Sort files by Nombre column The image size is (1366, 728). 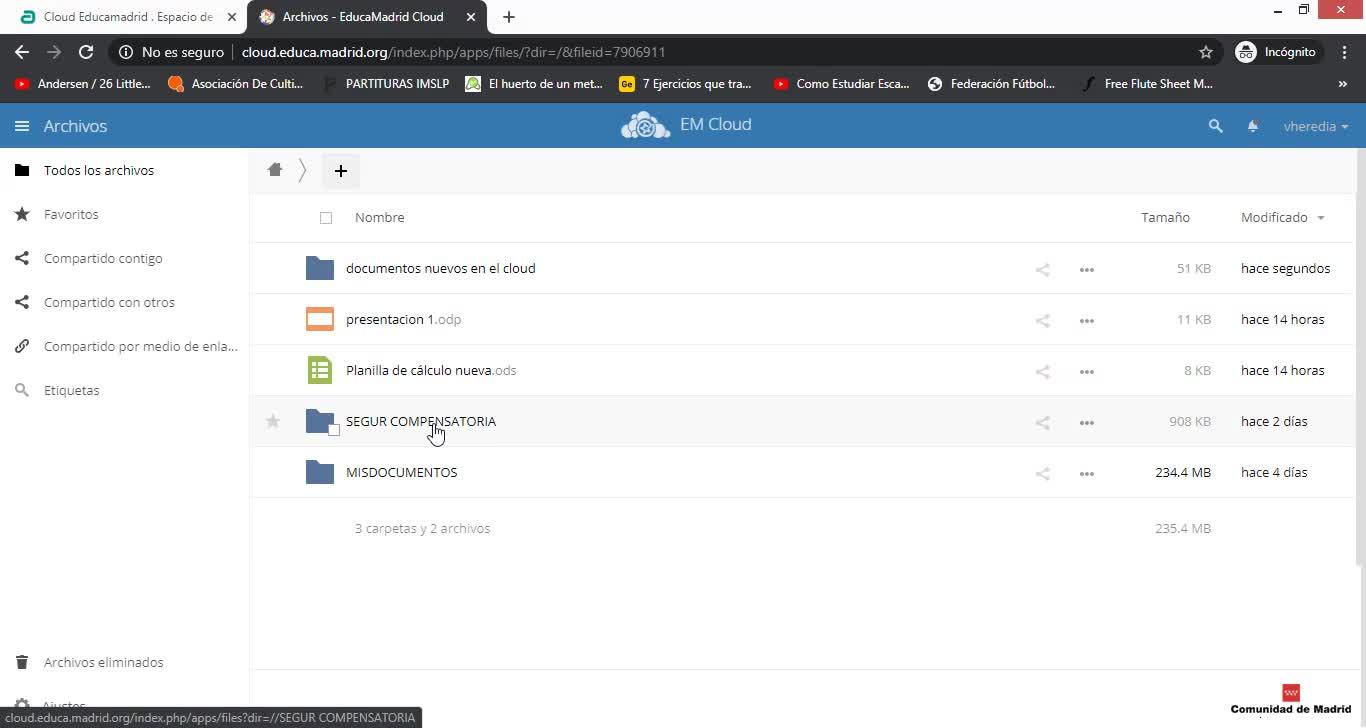click(x=380, y=217)
